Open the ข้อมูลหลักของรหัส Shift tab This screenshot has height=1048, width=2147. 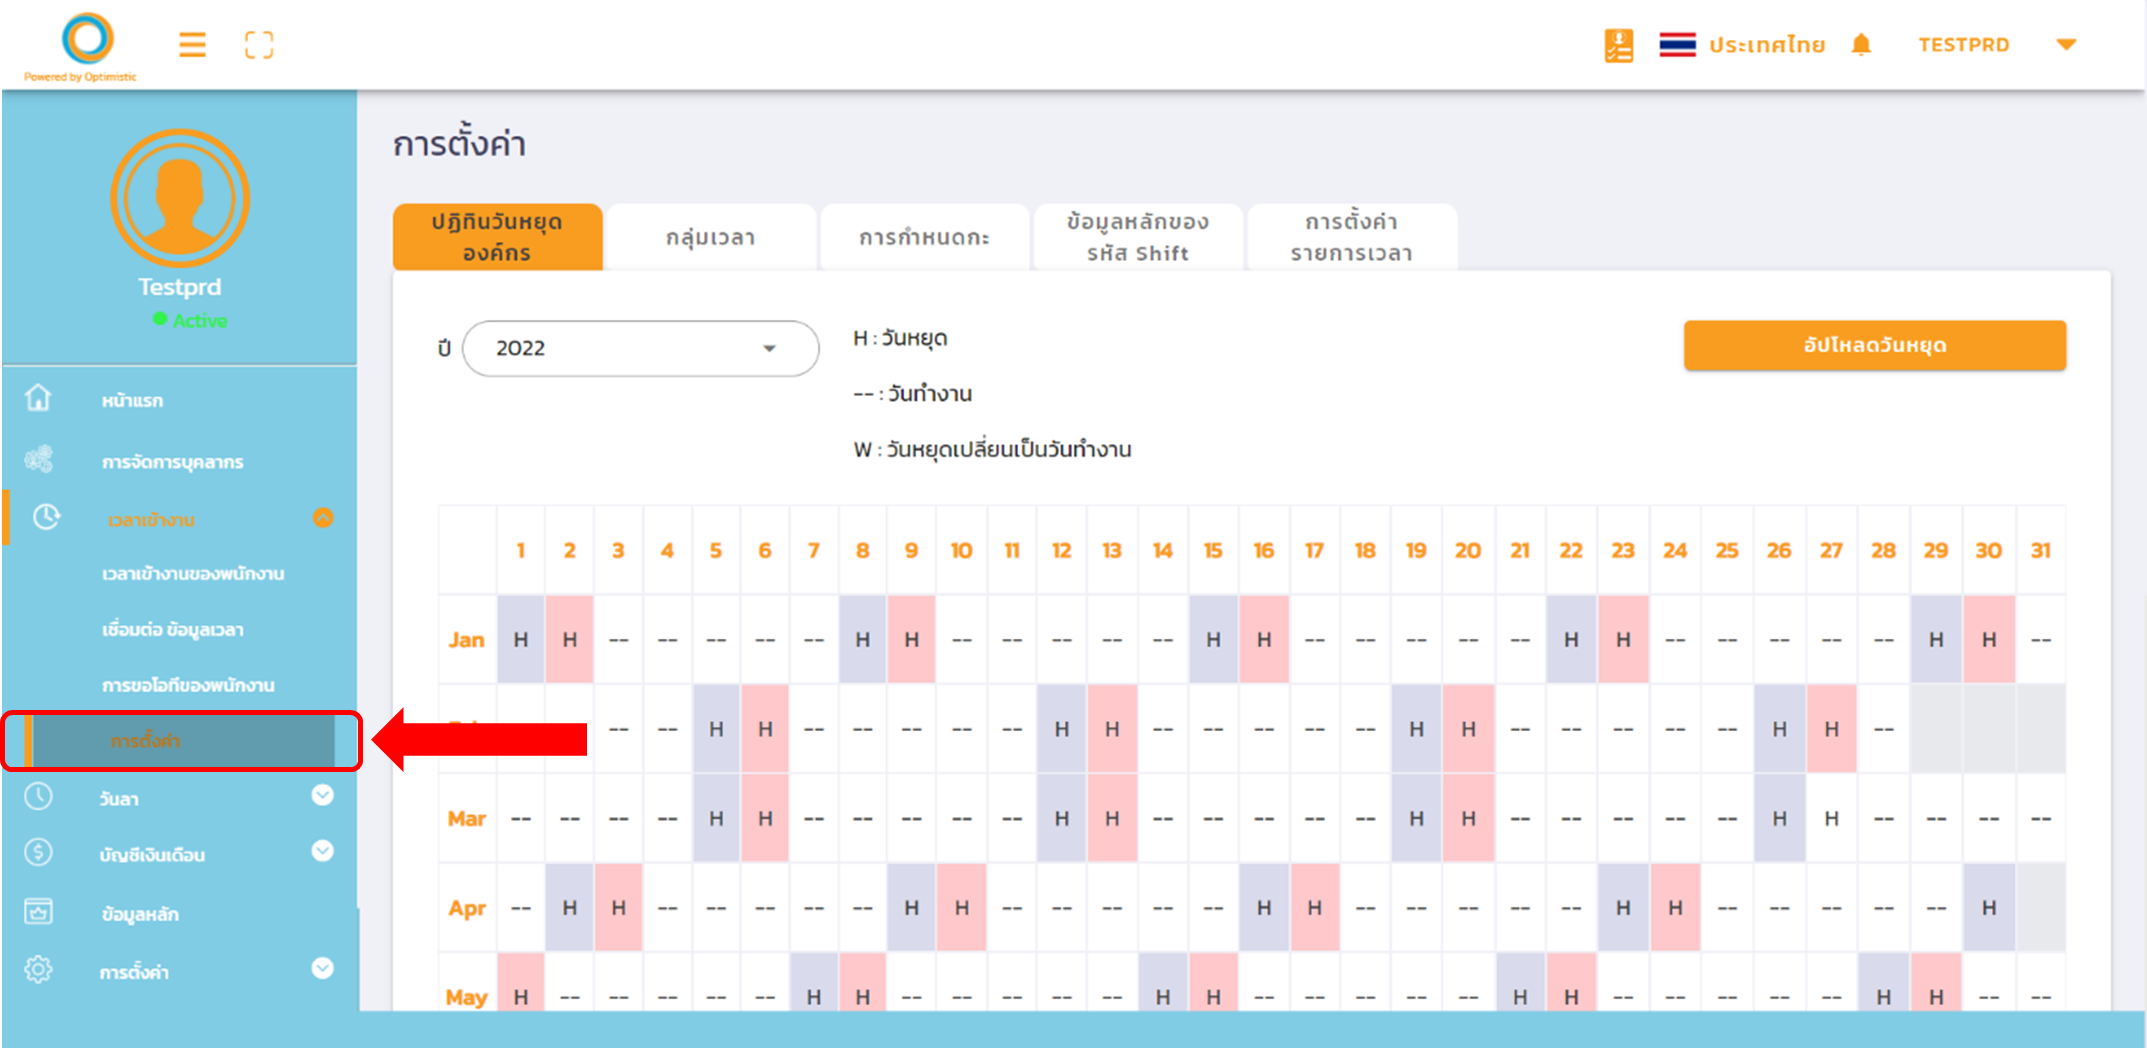(x=1137, y=238)
